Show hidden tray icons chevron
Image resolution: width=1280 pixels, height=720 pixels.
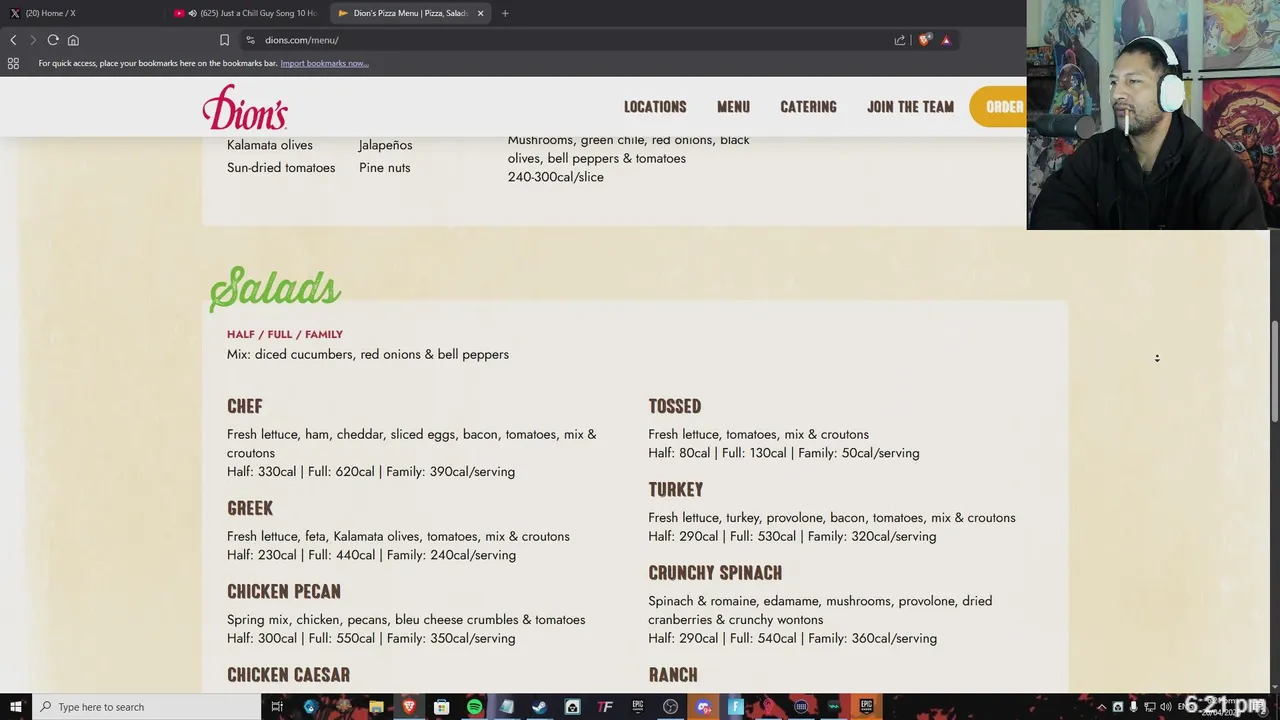(x=1102, y=707)
